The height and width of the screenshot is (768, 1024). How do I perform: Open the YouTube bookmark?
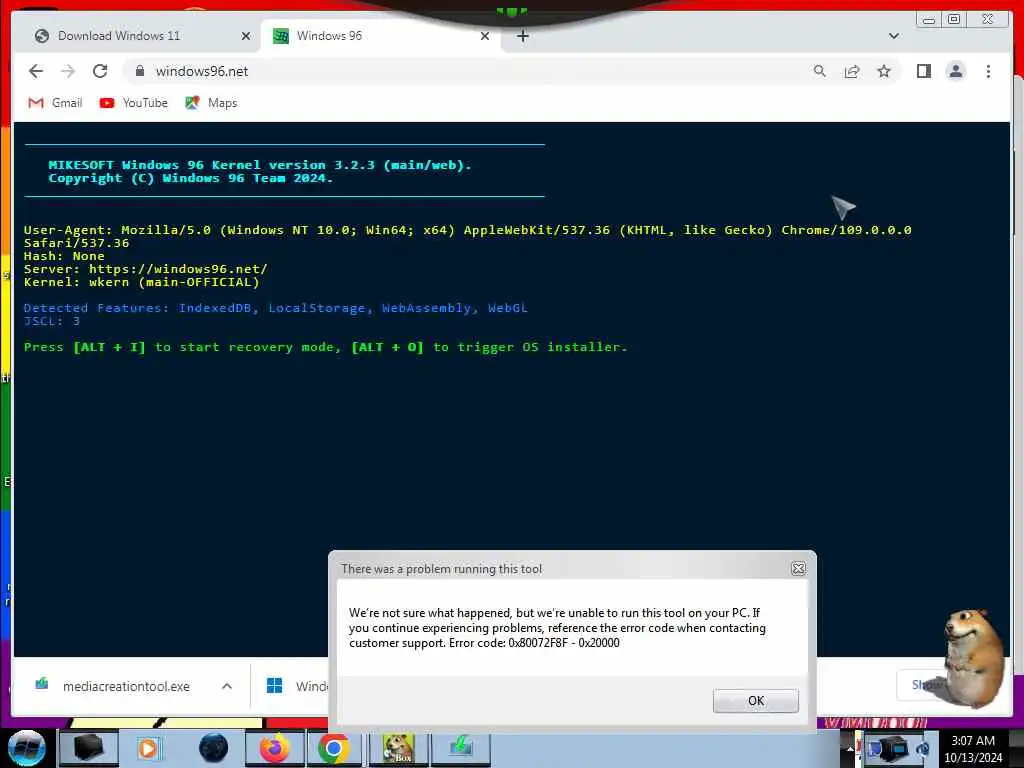134,103
